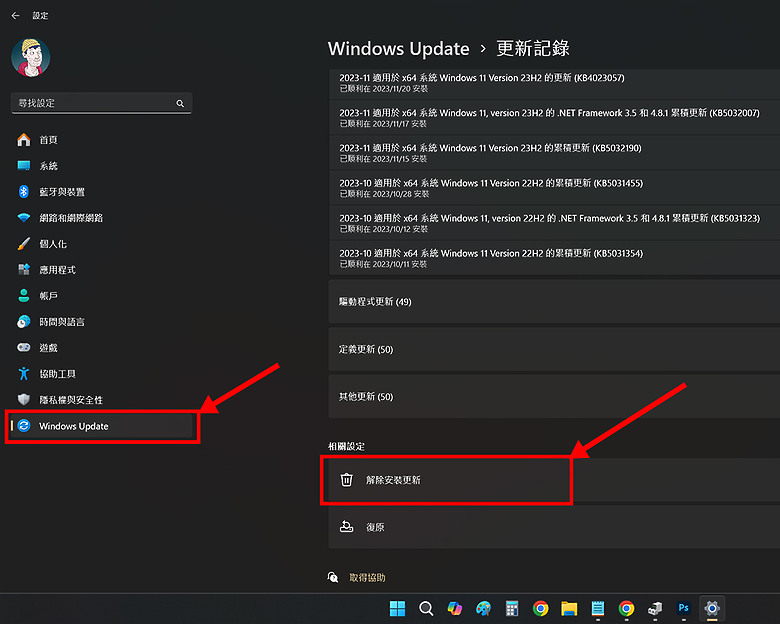The height and width of the screenshot is (624, 780).
Task: Open 隱私權與安全性 settings
Action: click(101, 400)
